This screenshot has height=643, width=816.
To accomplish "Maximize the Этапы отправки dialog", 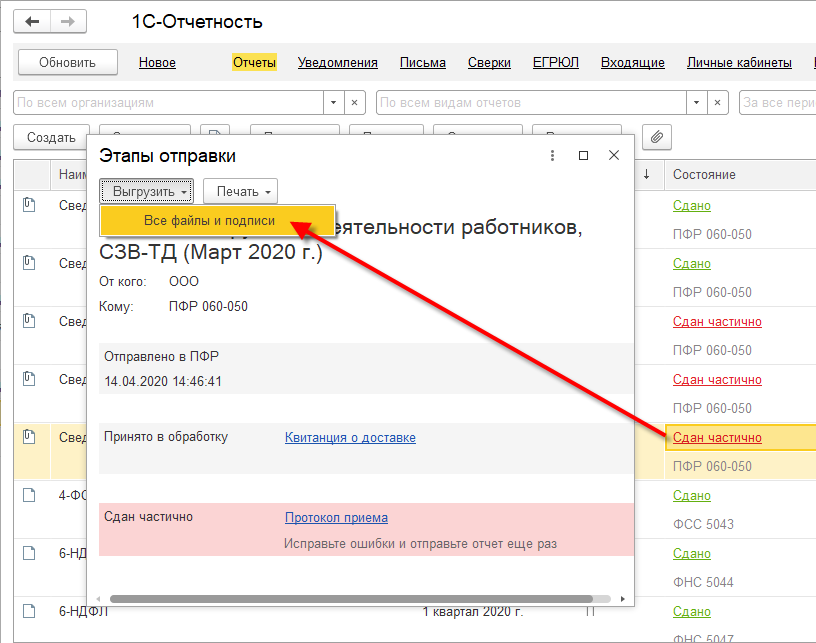I will click(583, 156).
